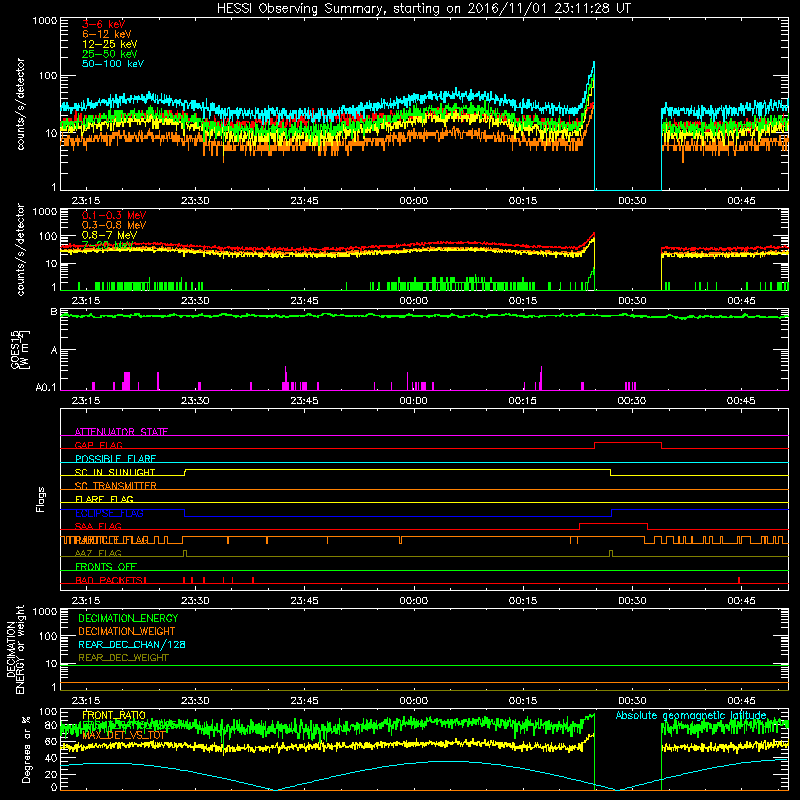
Task: Click the "ATTENUATOR_STATE" flag label
Action: click(121, 432)
